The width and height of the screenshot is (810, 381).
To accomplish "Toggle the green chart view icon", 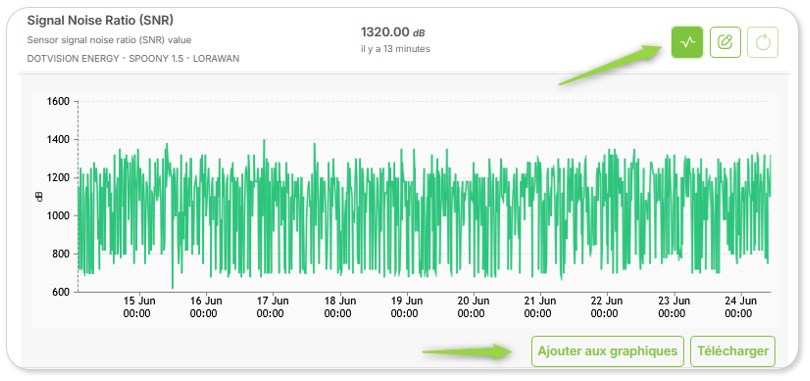I will point(687,42).
